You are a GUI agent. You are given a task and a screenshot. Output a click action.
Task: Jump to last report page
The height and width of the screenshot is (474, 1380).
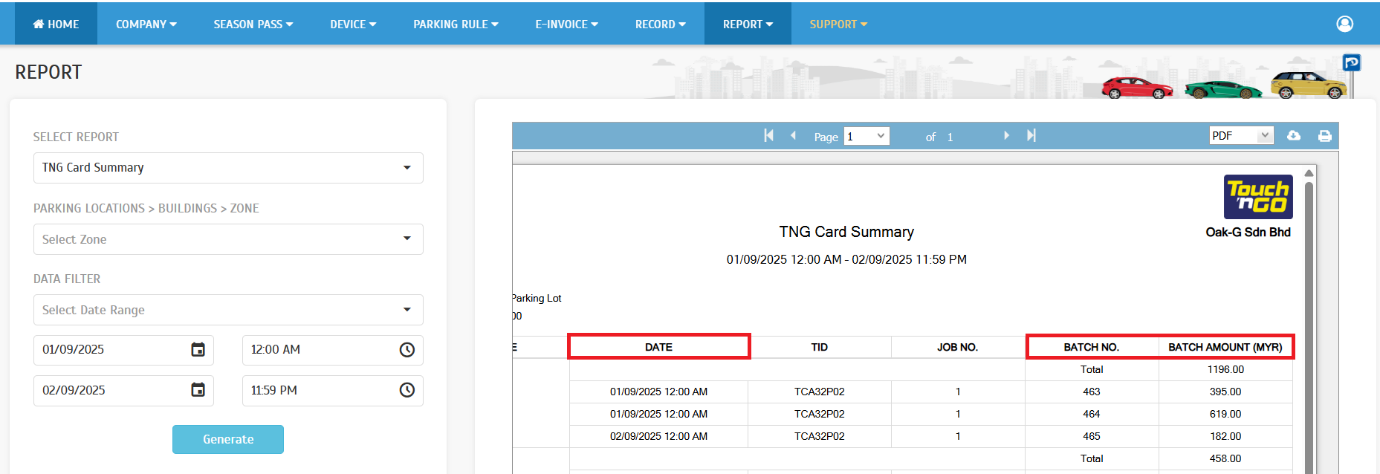pyautogui.click(x=1031, y=136)
